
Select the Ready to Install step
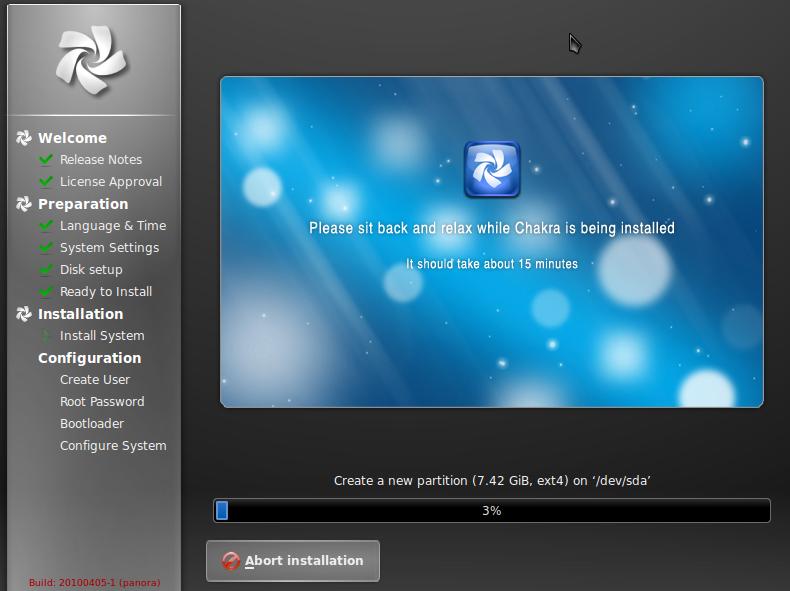coord(106,292)
